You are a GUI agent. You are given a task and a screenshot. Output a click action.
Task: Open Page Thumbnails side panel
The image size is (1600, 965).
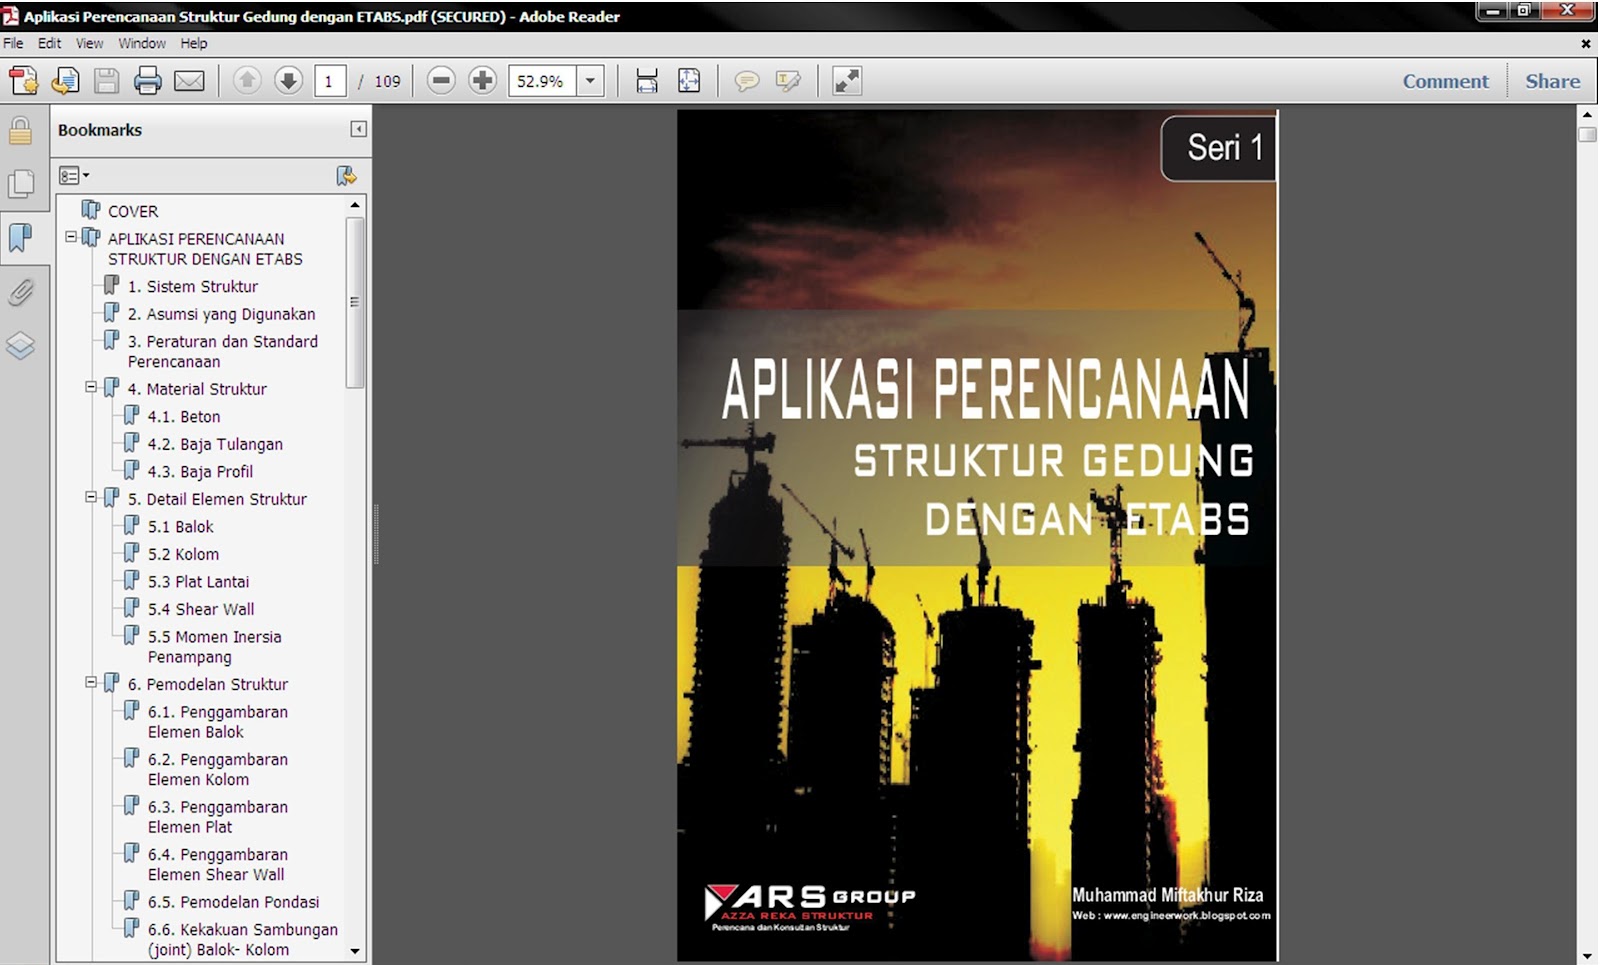pyautogui.click(x=20, y=184)
